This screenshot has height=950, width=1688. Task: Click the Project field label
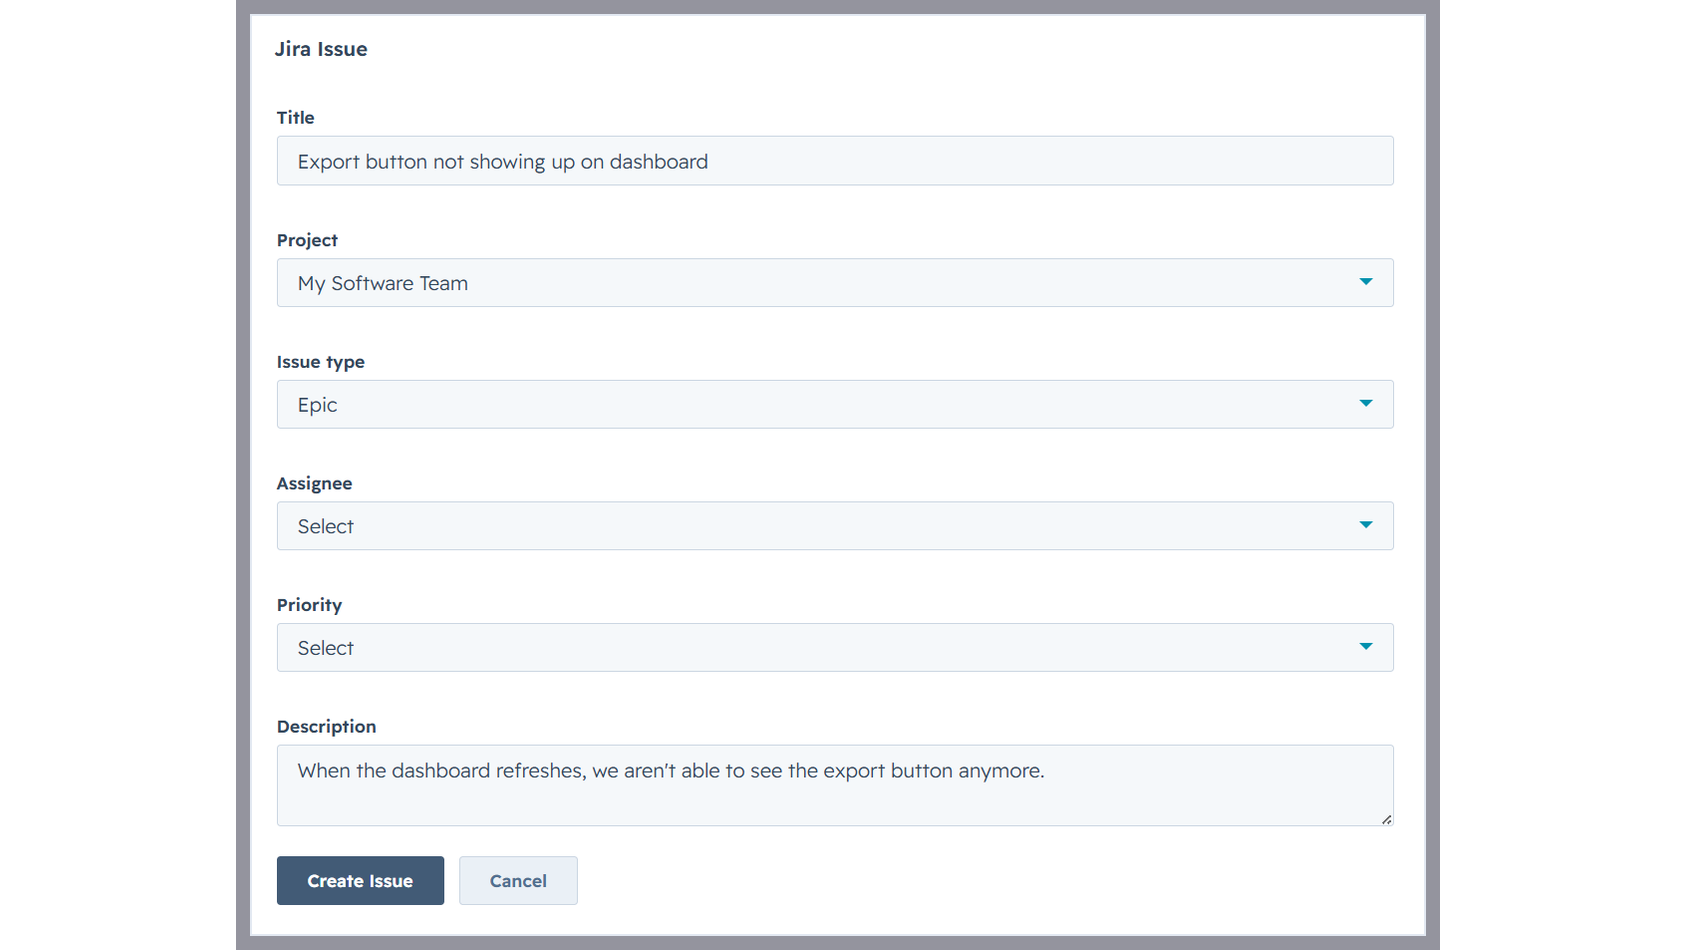coord(307,240)
